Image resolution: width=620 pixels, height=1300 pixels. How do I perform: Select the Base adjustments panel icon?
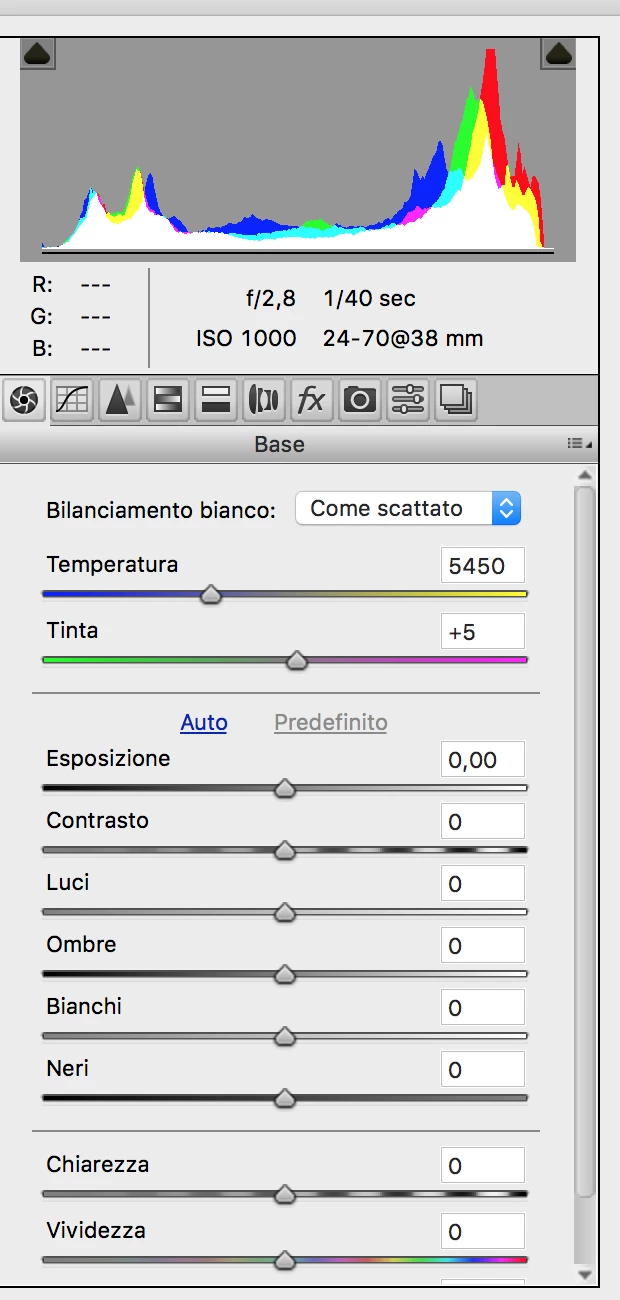pos(24,399)
